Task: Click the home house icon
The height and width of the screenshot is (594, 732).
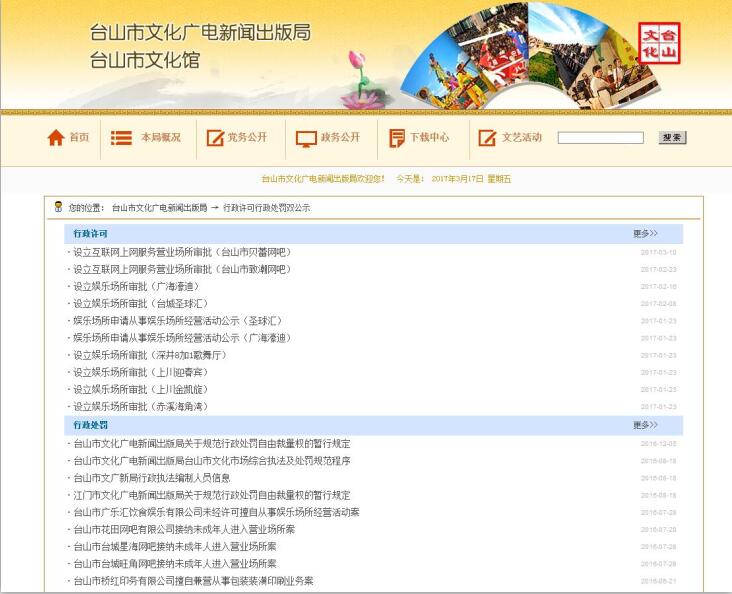Action: point(56,138)
